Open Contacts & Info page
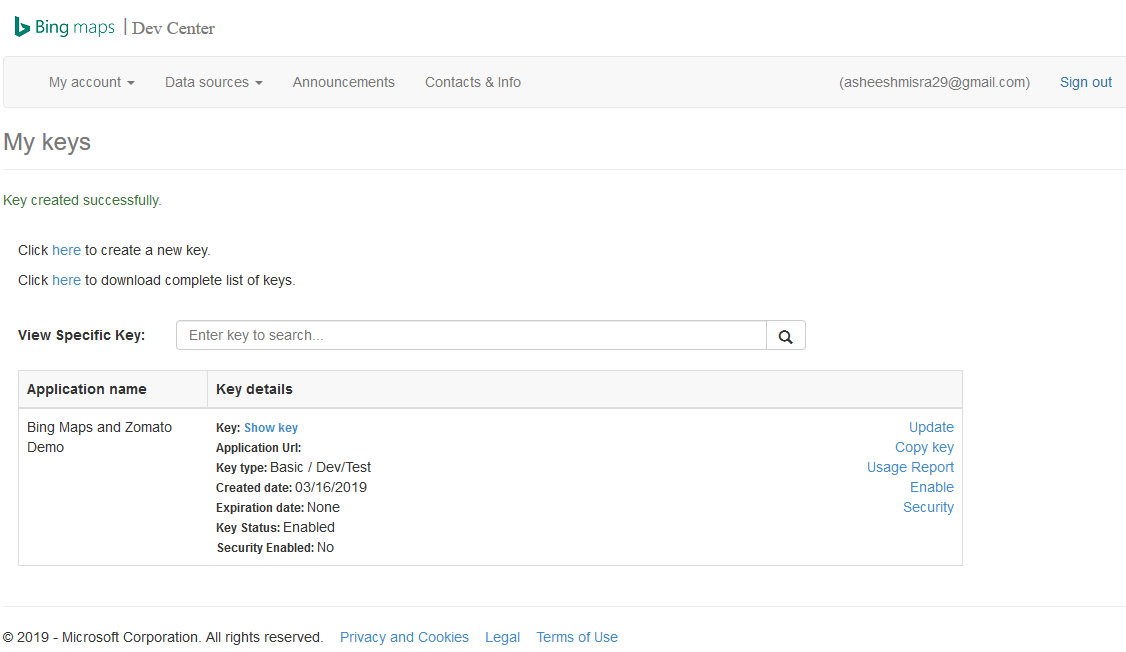The image size is (1126, 652). click(x=473, y=83)
